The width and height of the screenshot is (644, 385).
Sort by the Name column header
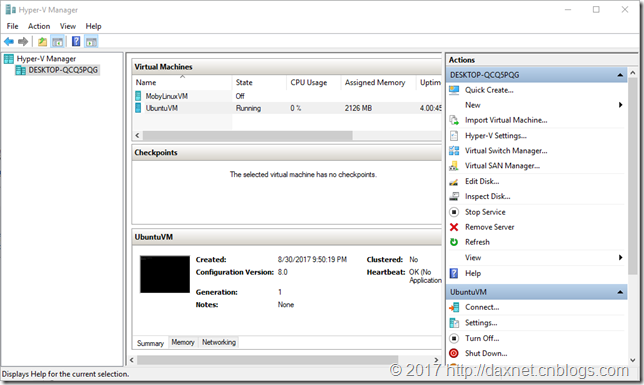coord(182,83)
